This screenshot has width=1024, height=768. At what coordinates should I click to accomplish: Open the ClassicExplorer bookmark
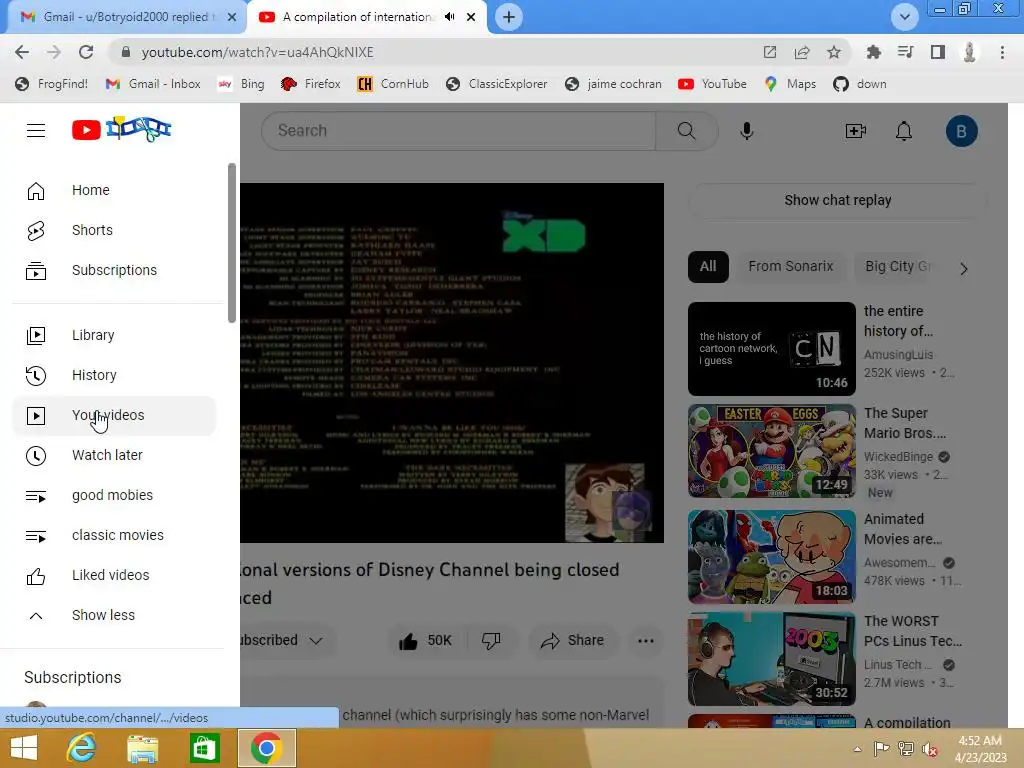(x=497, y=84)
